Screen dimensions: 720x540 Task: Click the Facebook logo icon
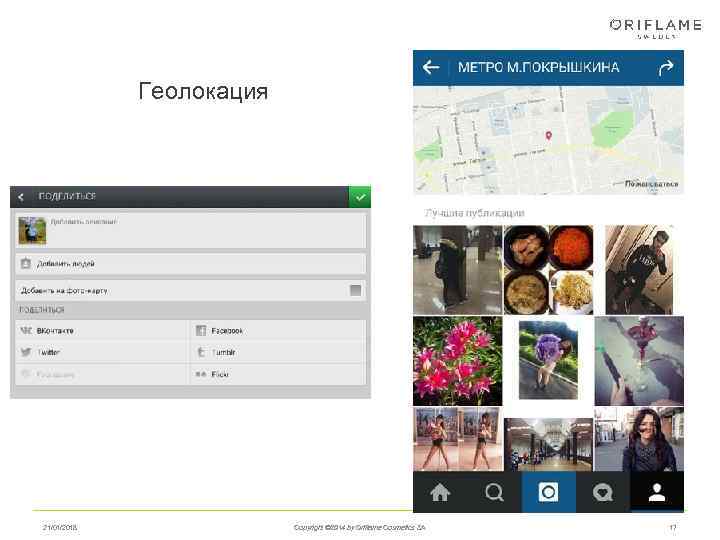click(201, 331)
